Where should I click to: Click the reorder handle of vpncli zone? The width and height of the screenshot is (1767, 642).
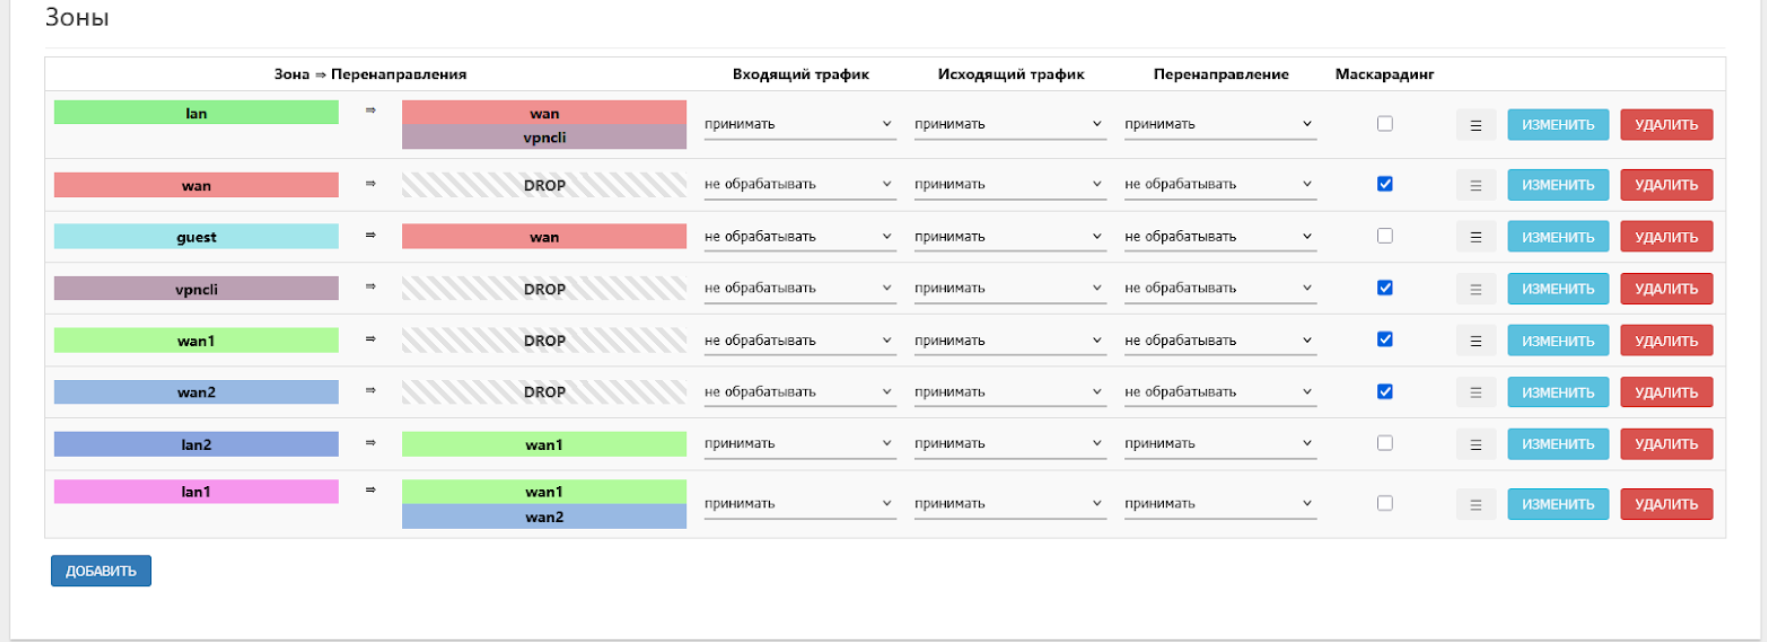click(1475, 289)
